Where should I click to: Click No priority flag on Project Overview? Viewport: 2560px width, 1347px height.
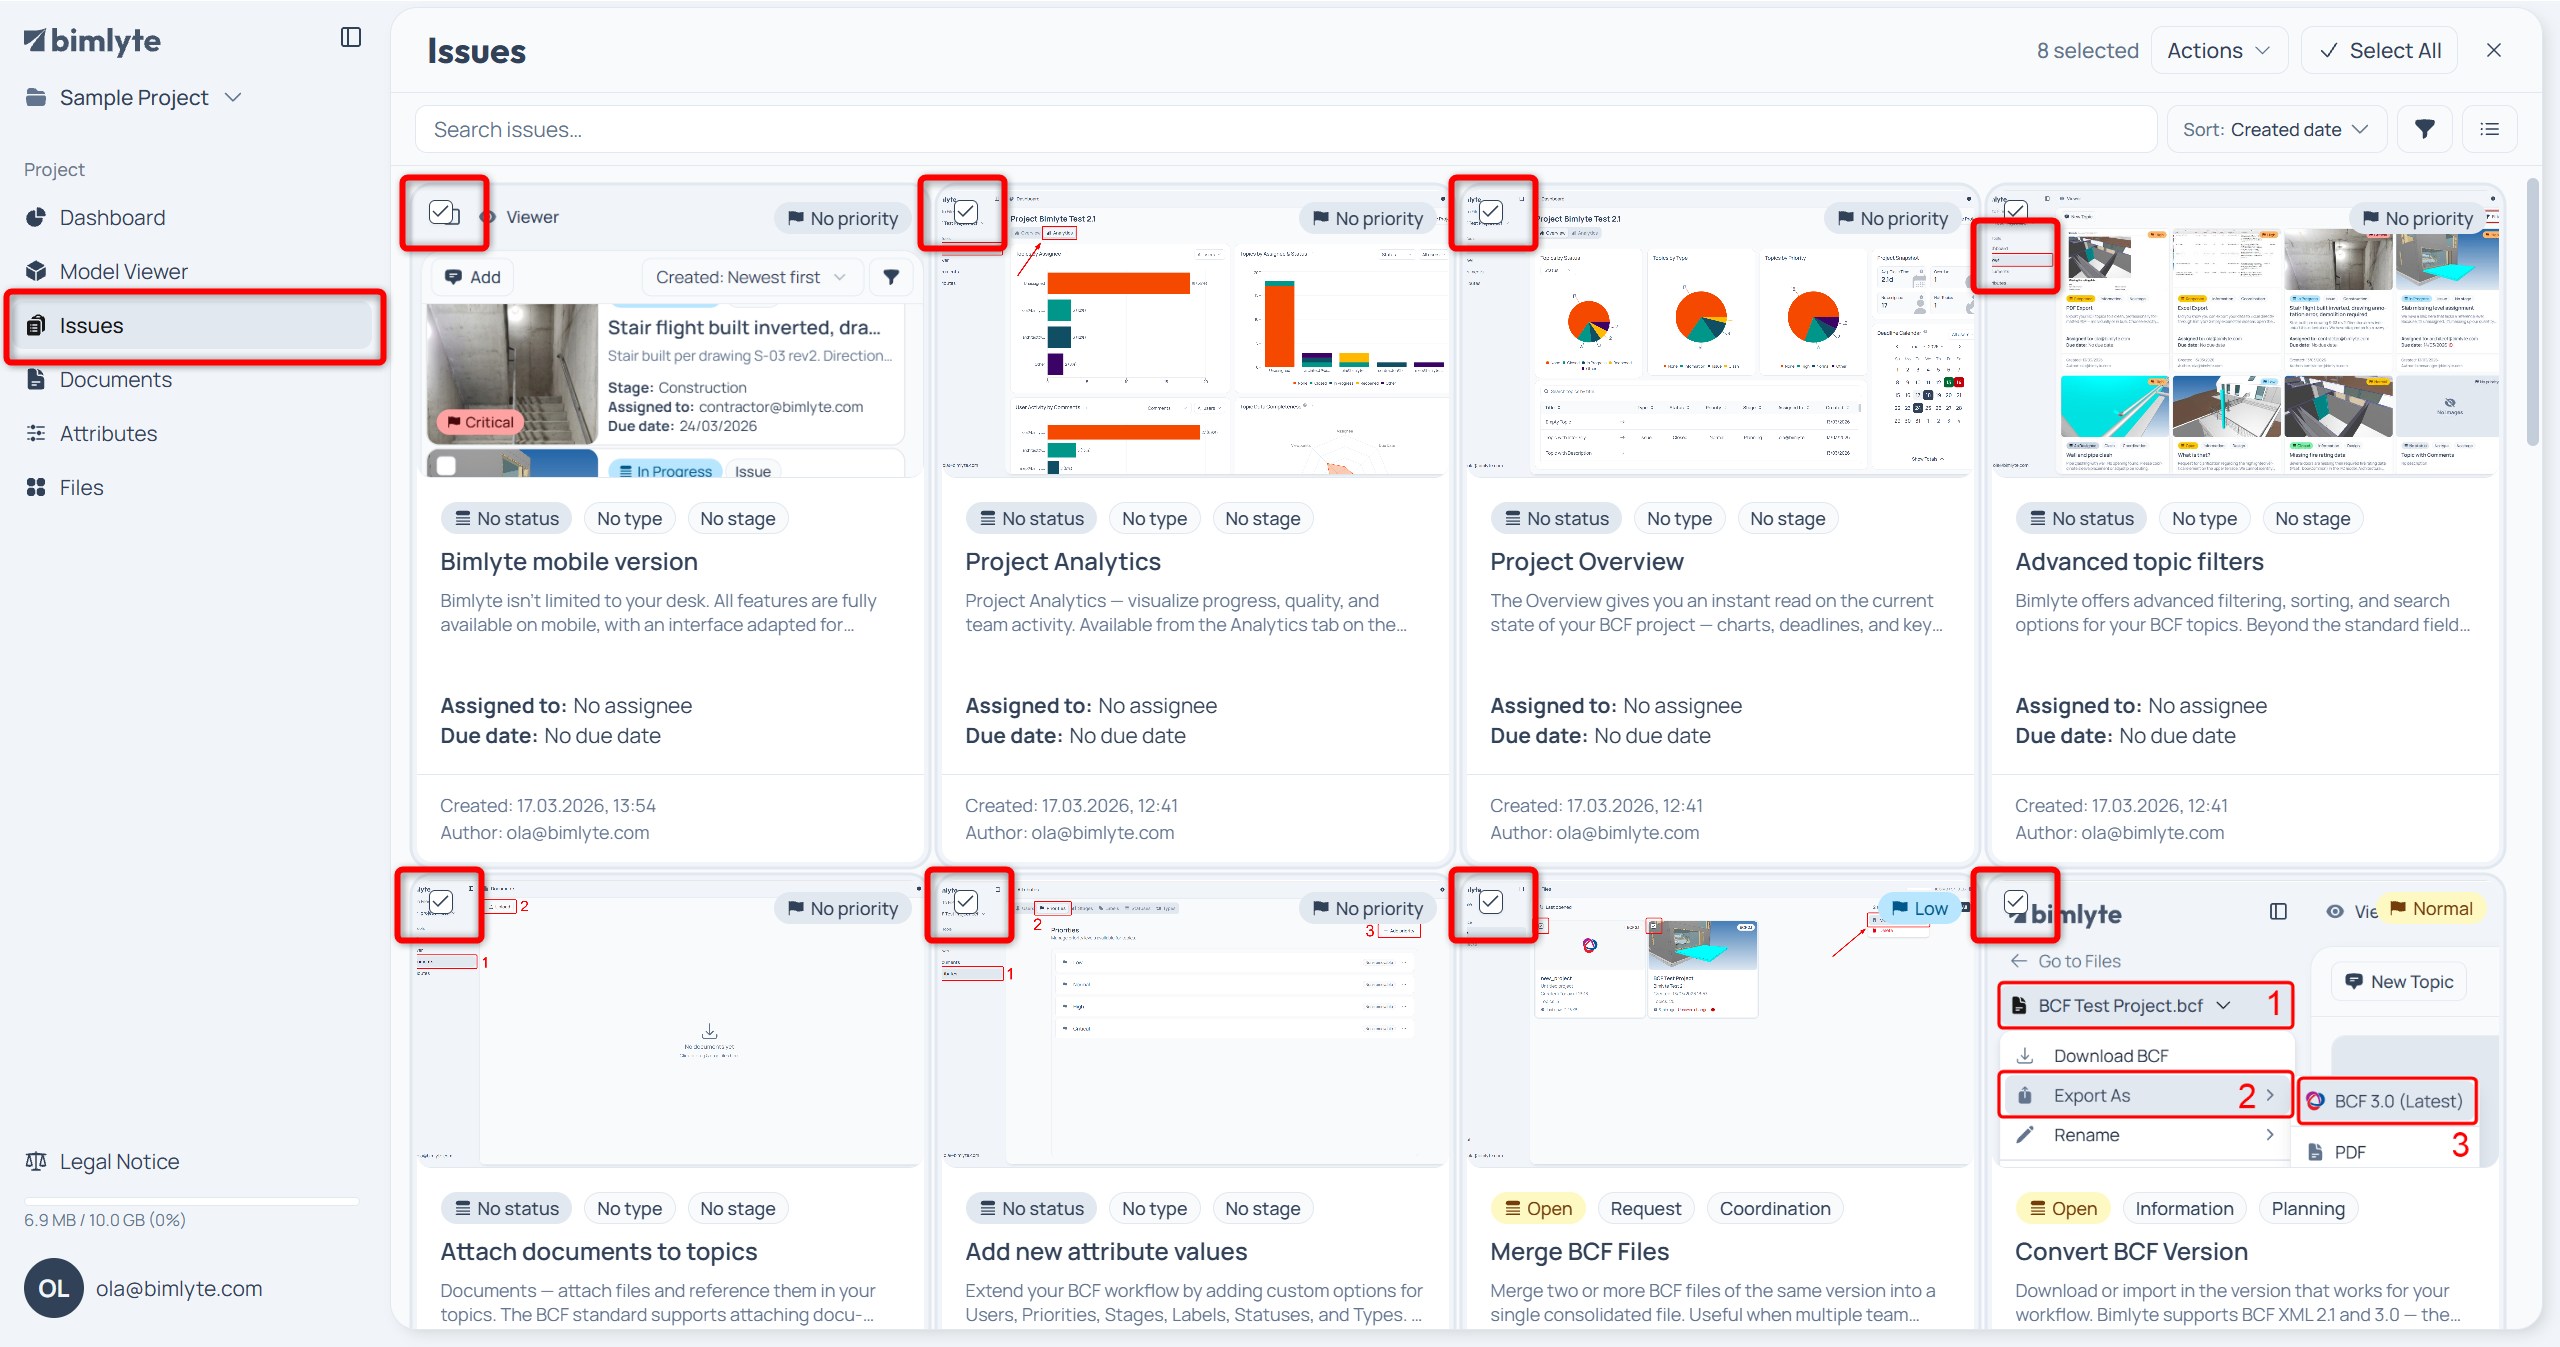[x=1893, y=219]
